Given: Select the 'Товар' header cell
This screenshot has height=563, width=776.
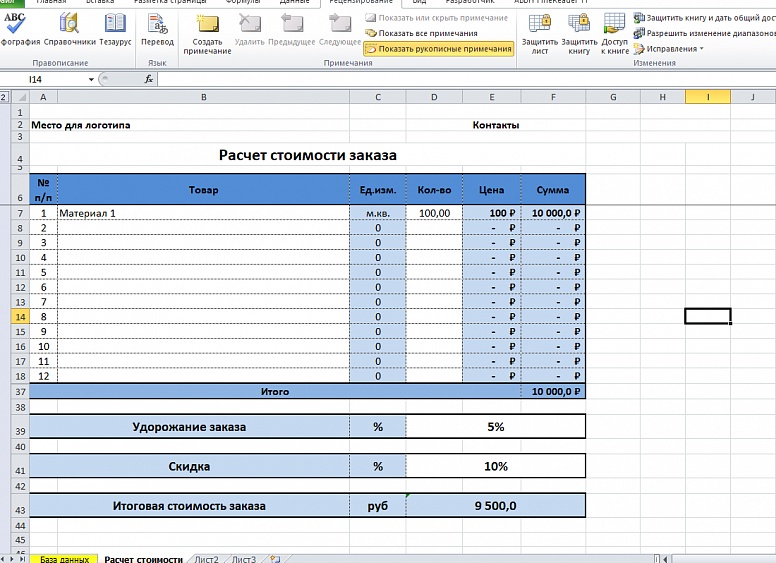Looking at the screenshot, I should point(203,189).
